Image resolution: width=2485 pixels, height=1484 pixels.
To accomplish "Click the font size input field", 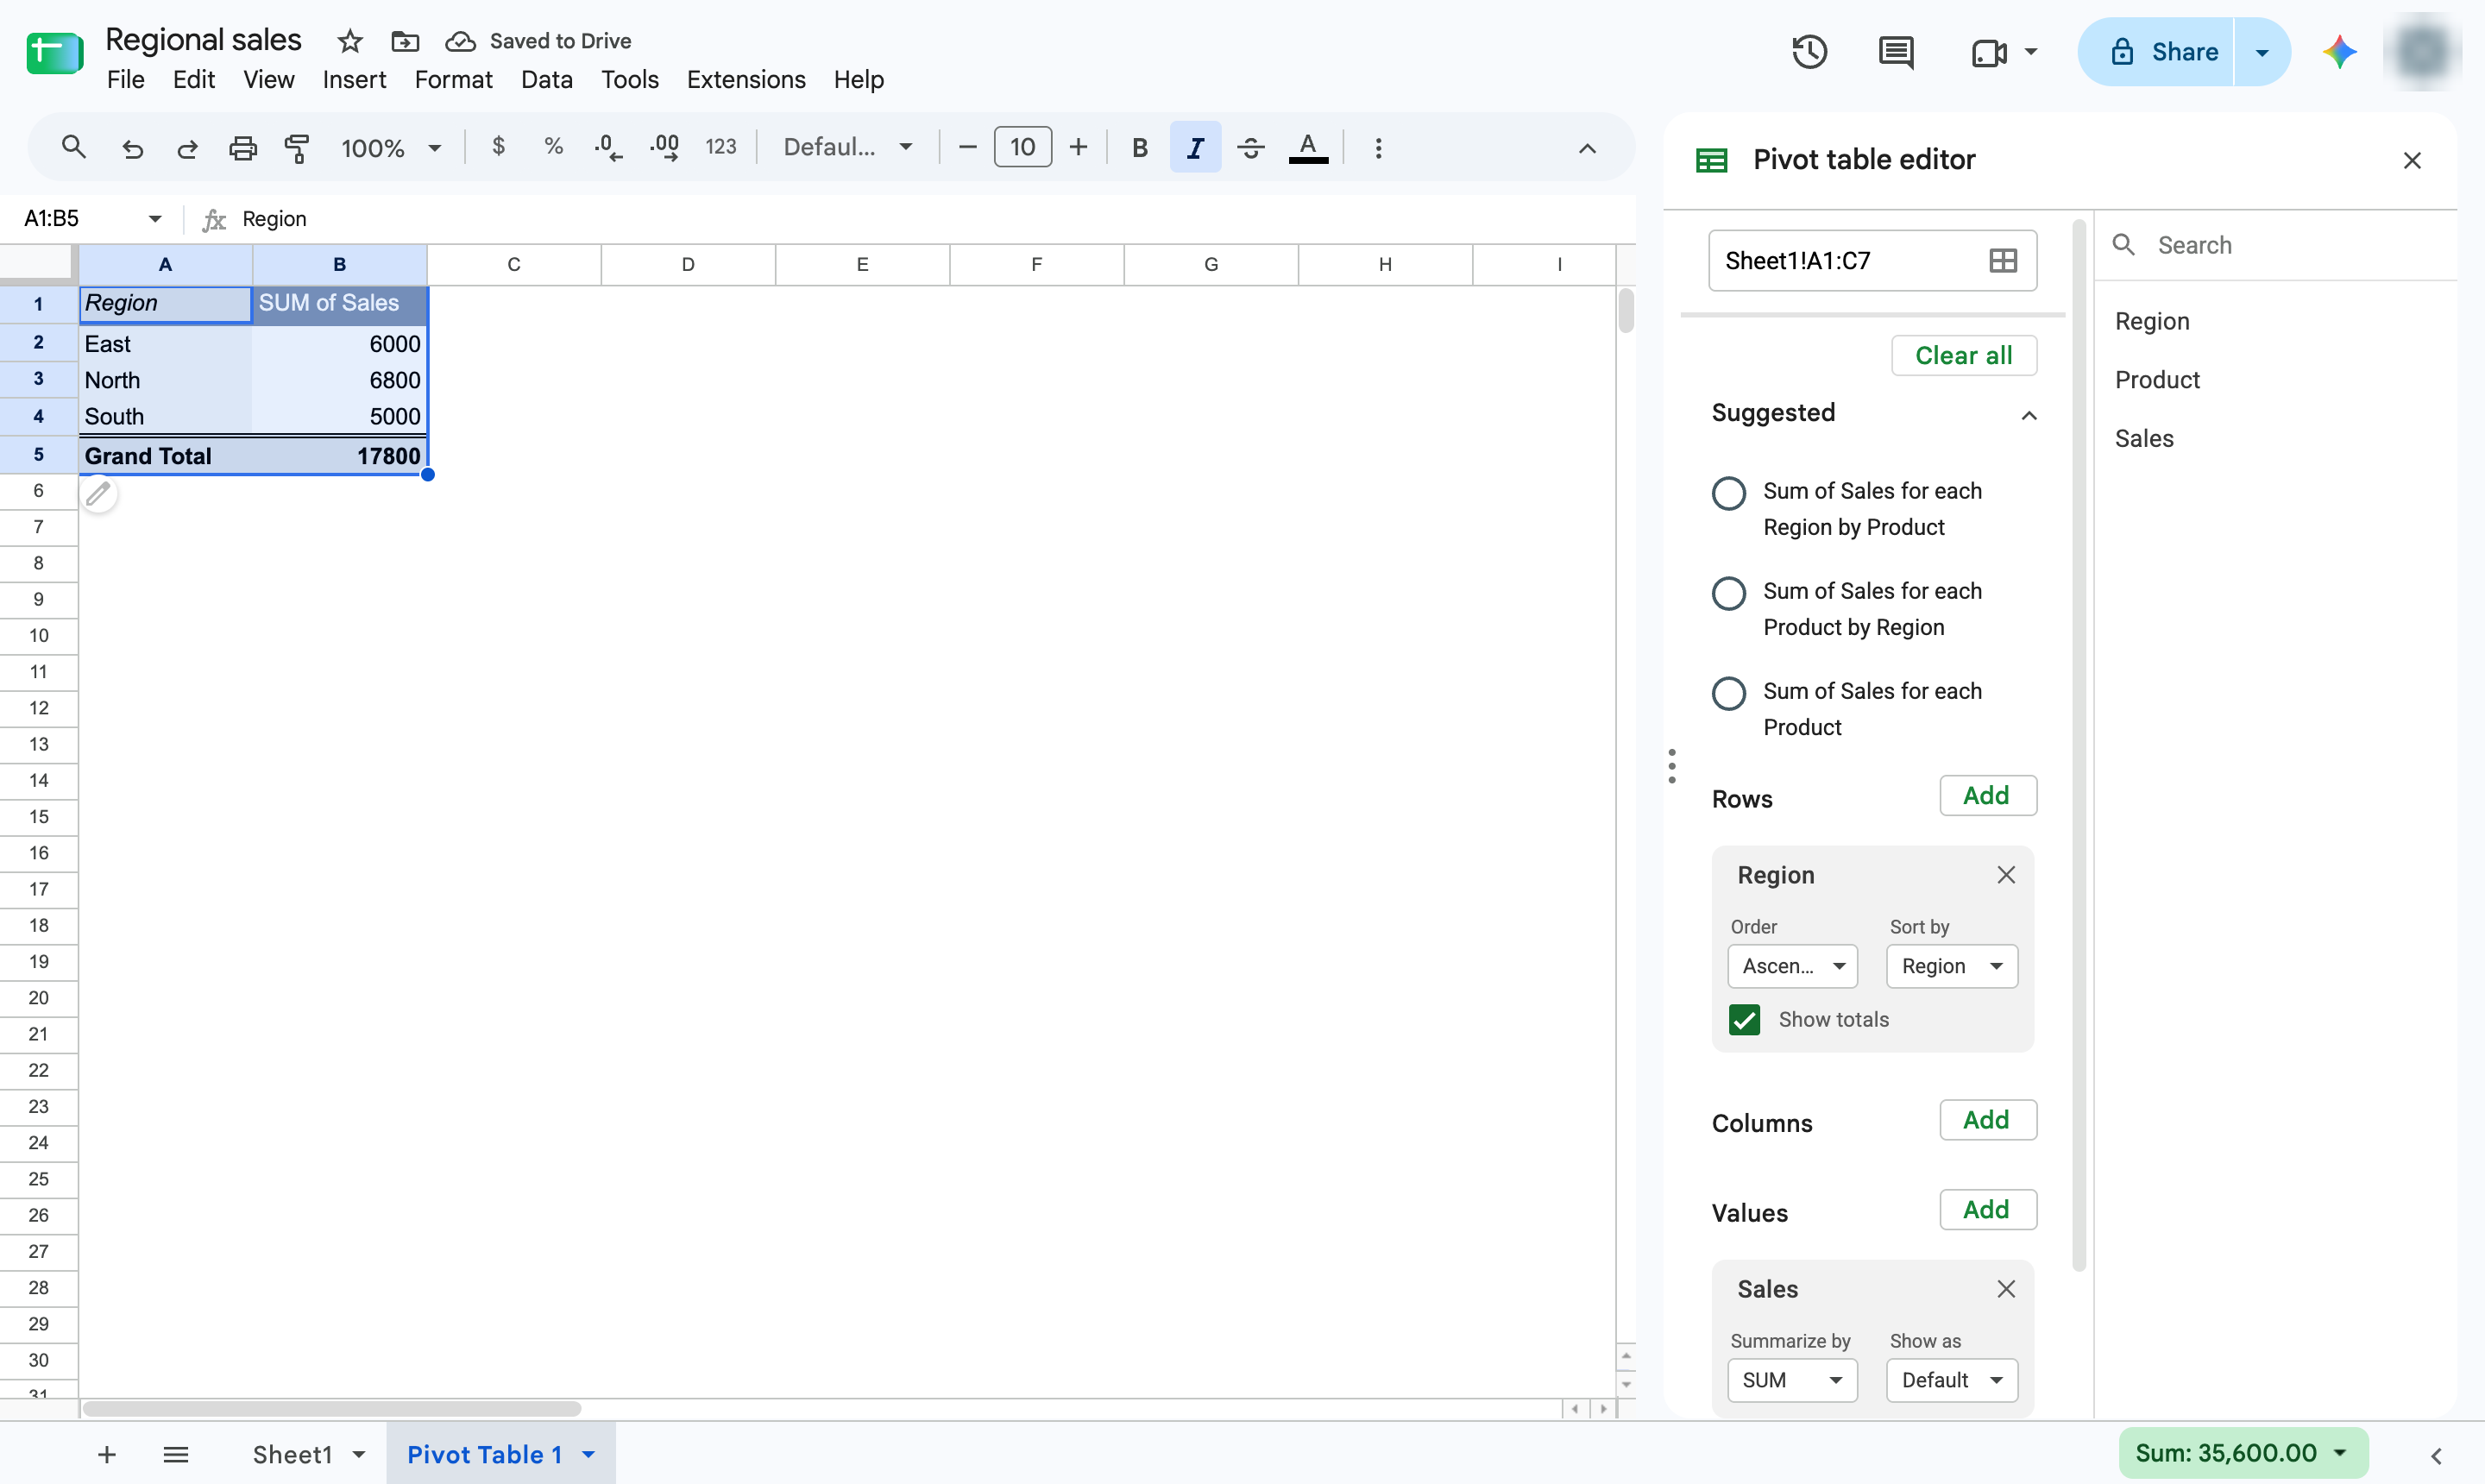I will pyautogui.click(x=1022, y=148).
